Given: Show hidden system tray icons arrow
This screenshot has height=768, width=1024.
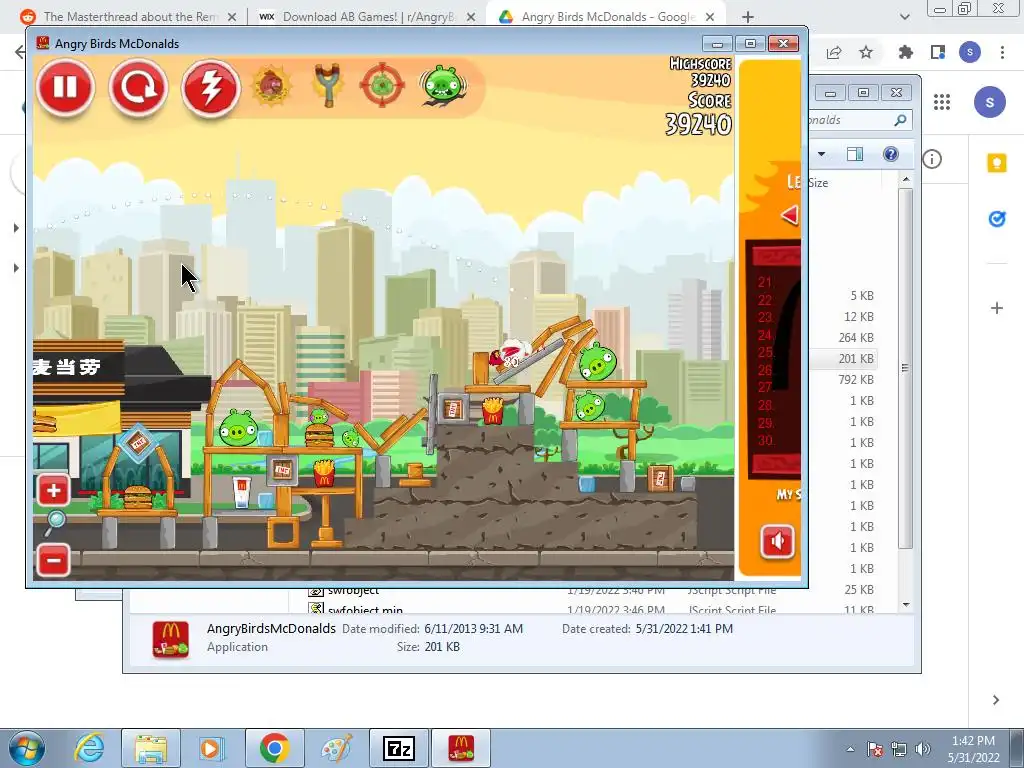Looking at the screenshot, I should click(x=850, y=748).
